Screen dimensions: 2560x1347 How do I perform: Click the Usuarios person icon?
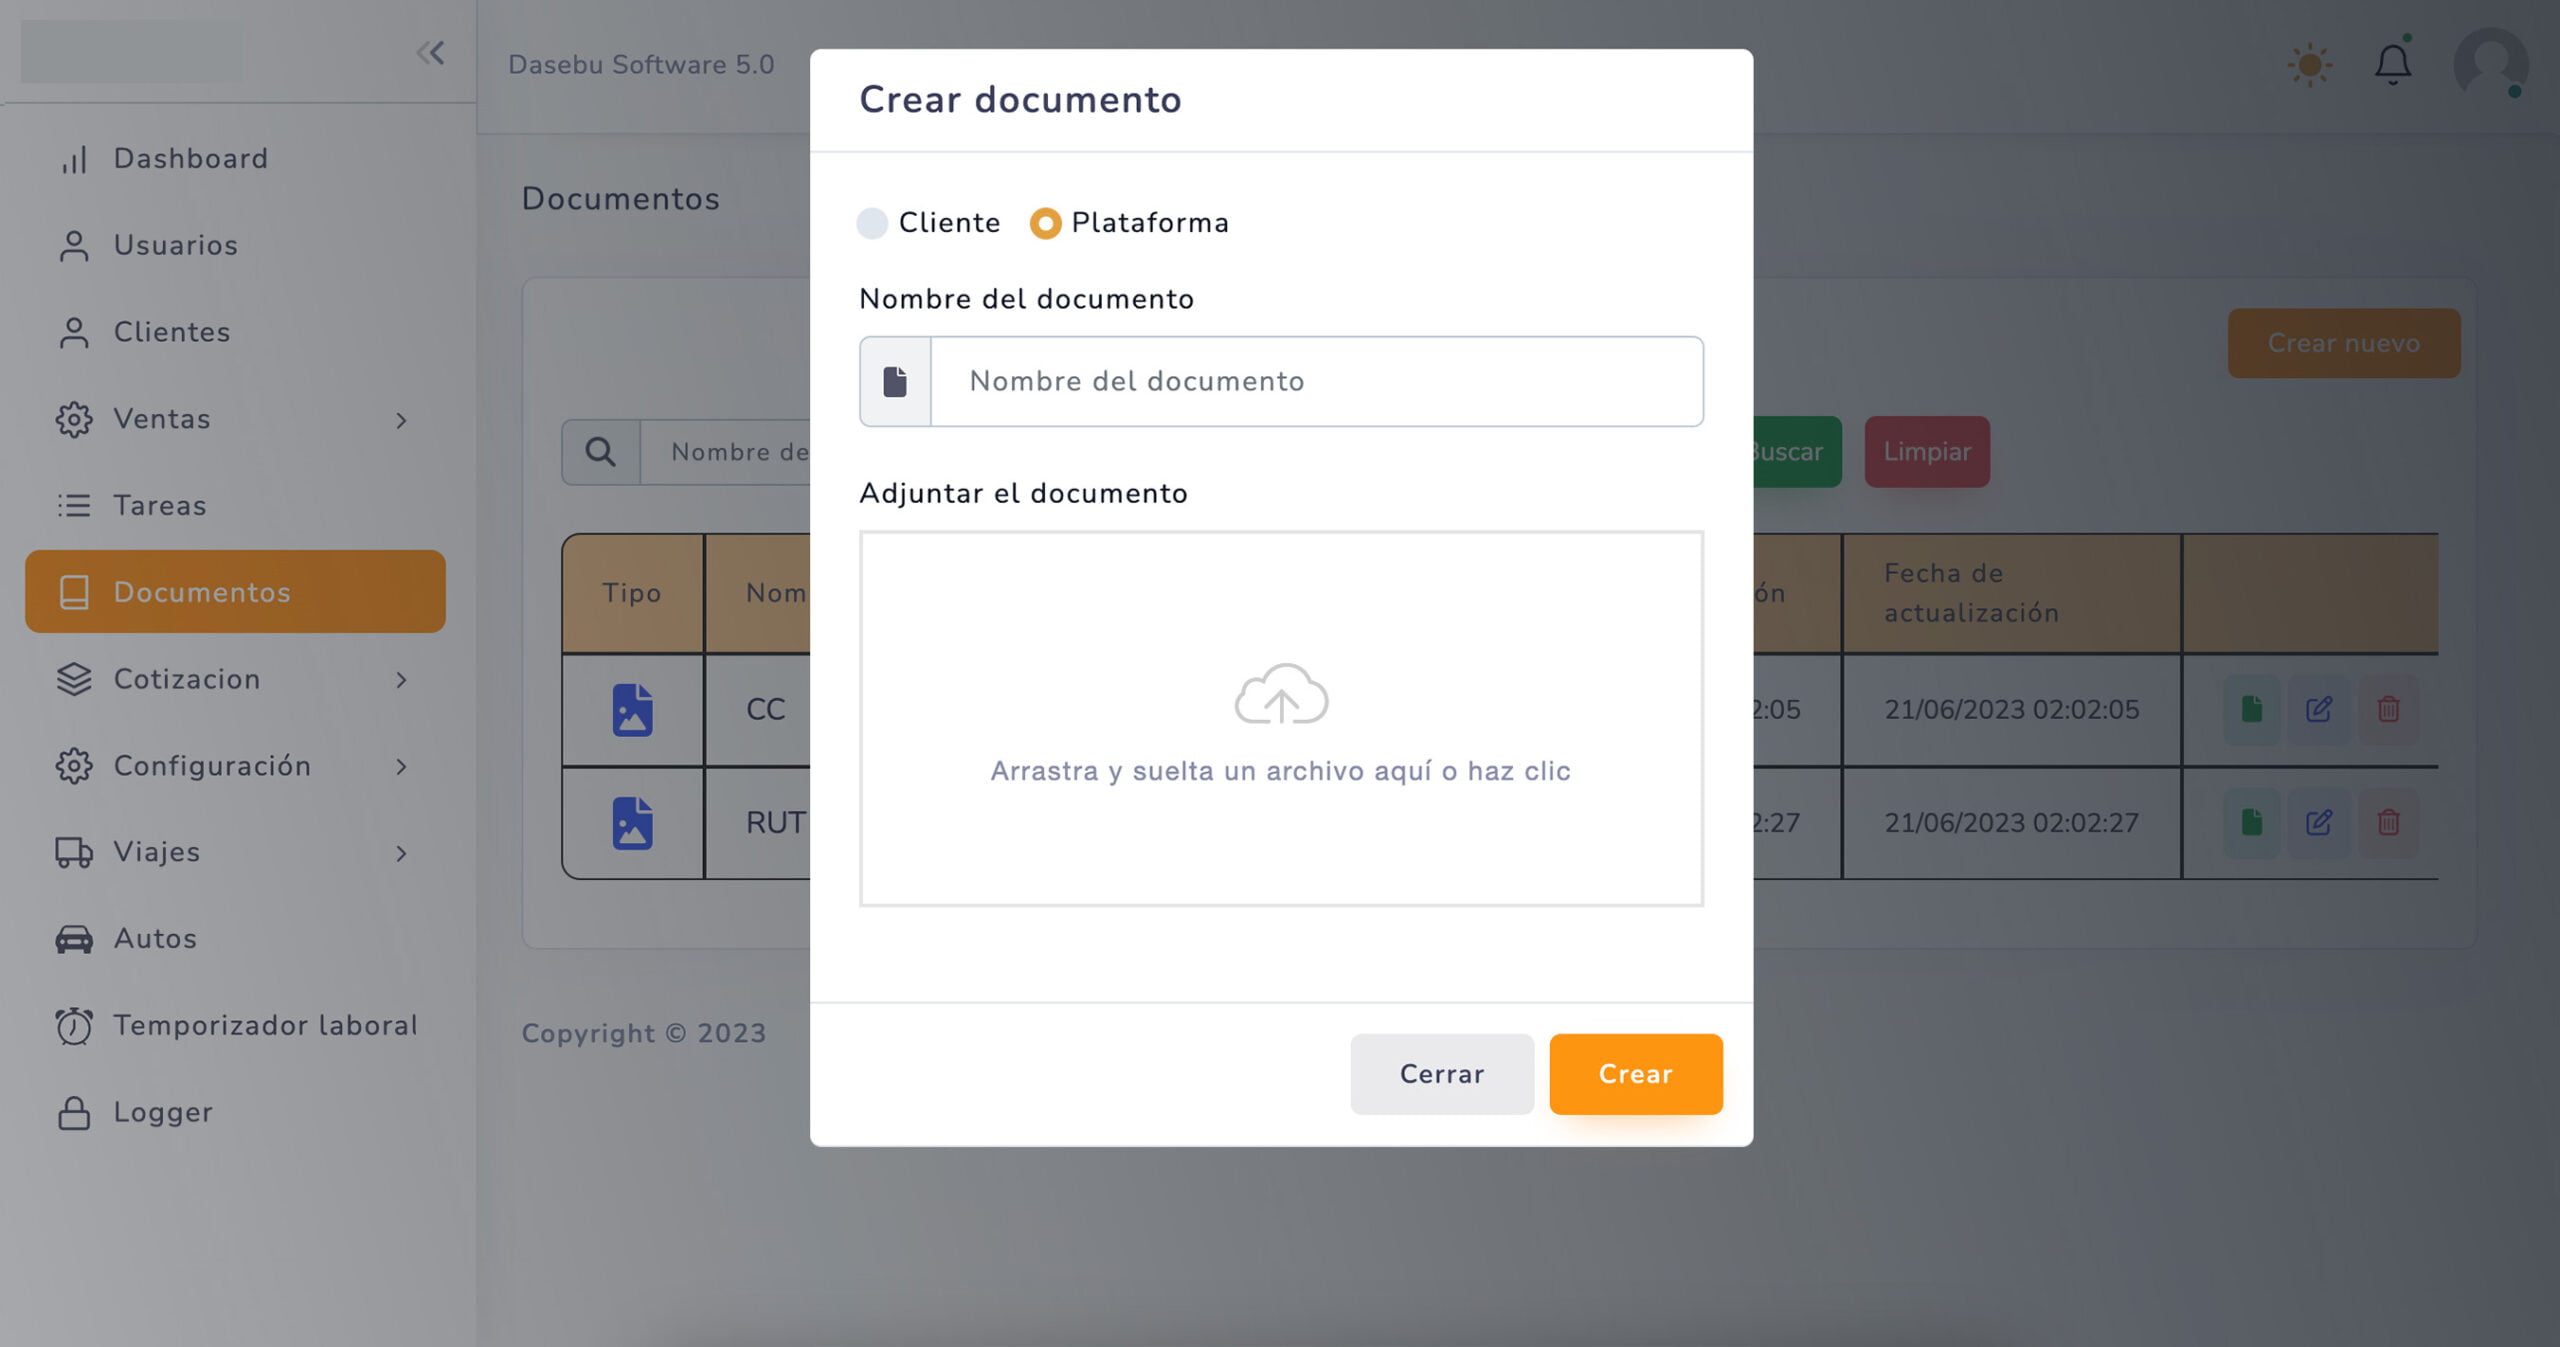[74, 246]
